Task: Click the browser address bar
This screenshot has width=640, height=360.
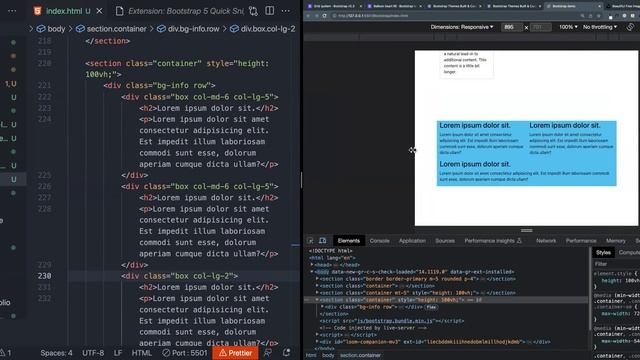Action: click(453, 16)
